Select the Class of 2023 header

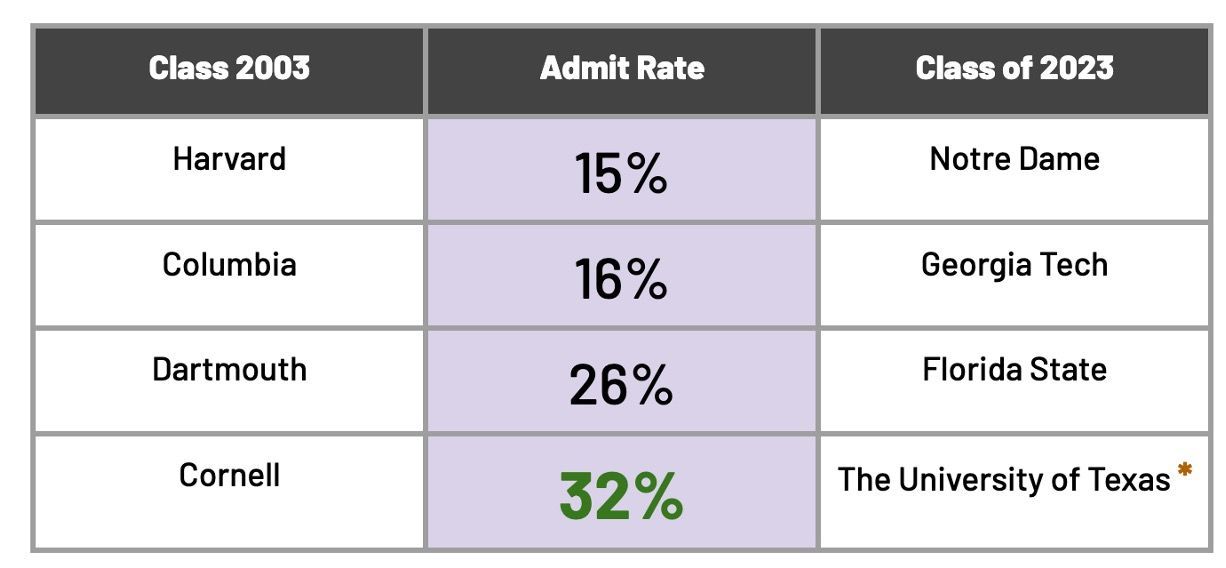point(1014,70)
